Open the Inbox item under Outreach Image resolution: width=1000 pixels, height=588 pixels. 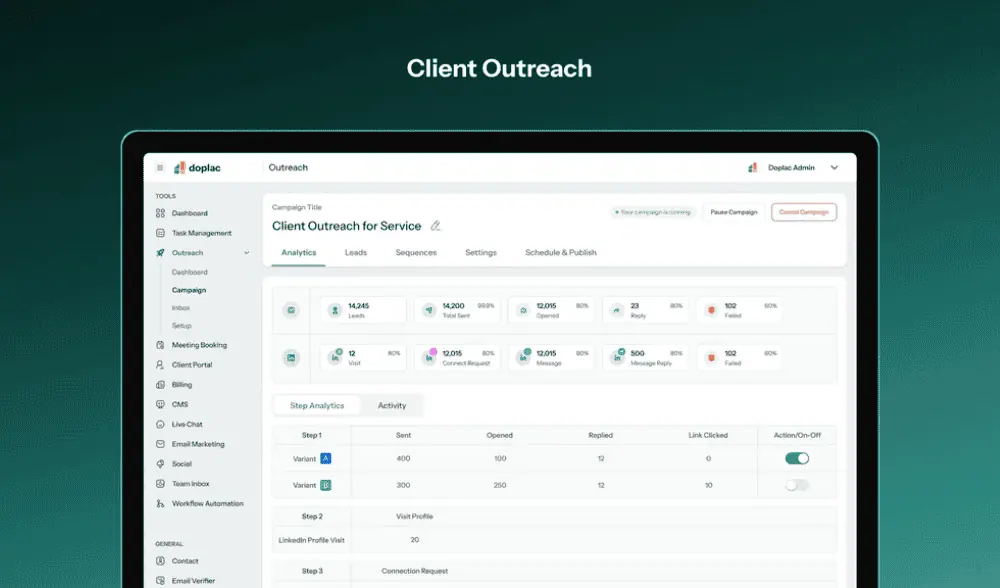181,308
